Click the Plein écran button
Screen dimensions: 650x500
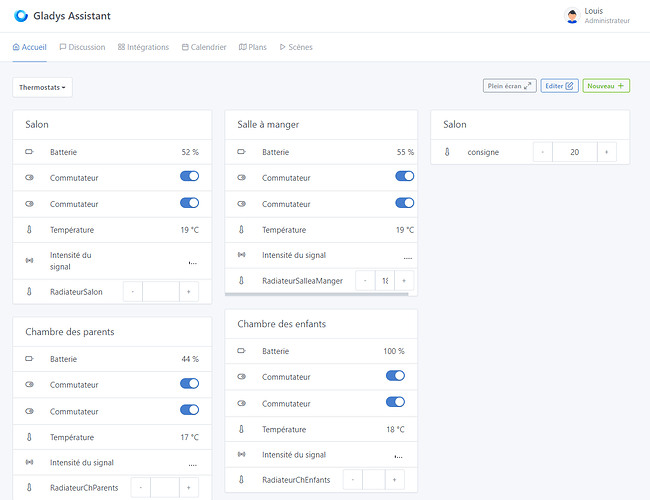[x=510, y=86]
